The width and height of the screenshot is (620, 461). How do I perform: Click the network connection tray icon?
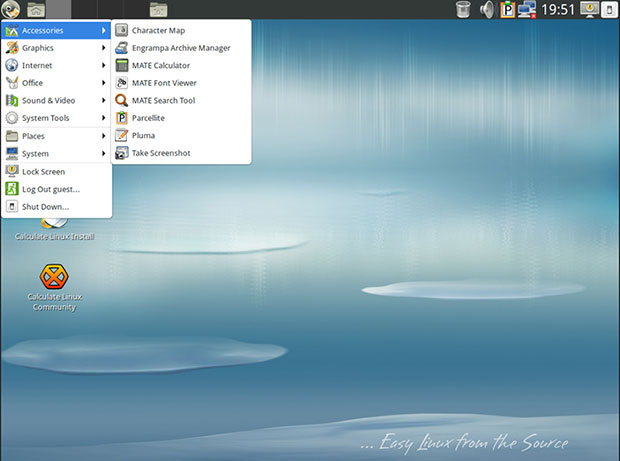coord(527,9)
